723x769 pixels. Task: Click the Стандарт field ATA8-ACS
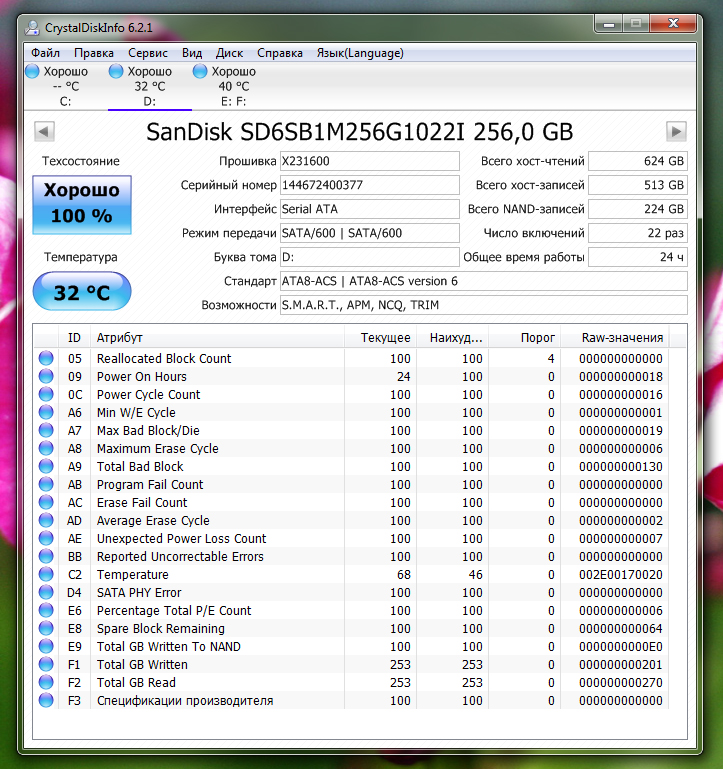484,281
